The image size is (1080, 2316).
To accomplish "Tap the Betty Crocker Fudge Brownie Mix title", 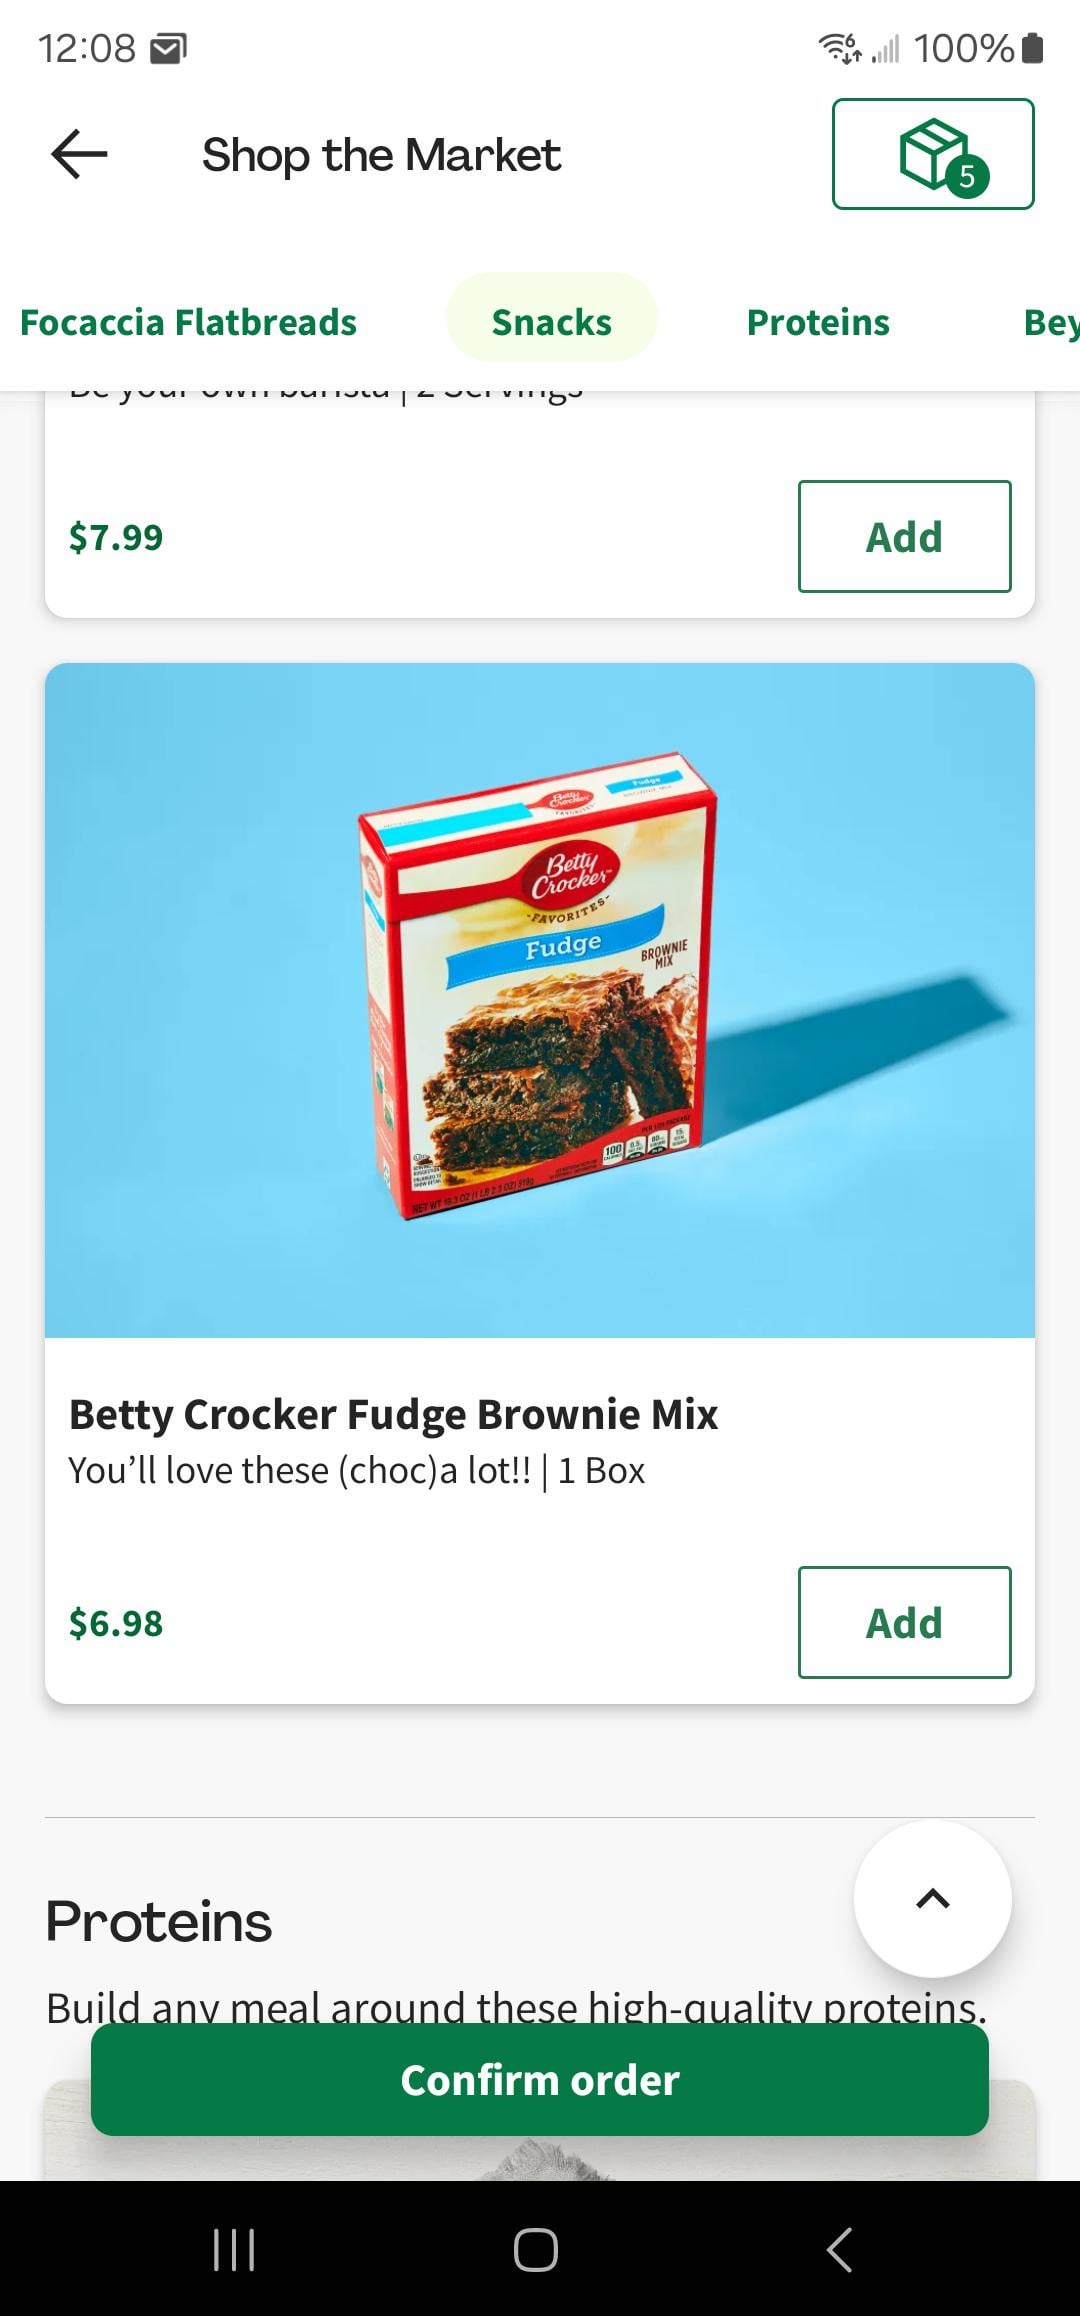I will click(x=393, y=1414).
